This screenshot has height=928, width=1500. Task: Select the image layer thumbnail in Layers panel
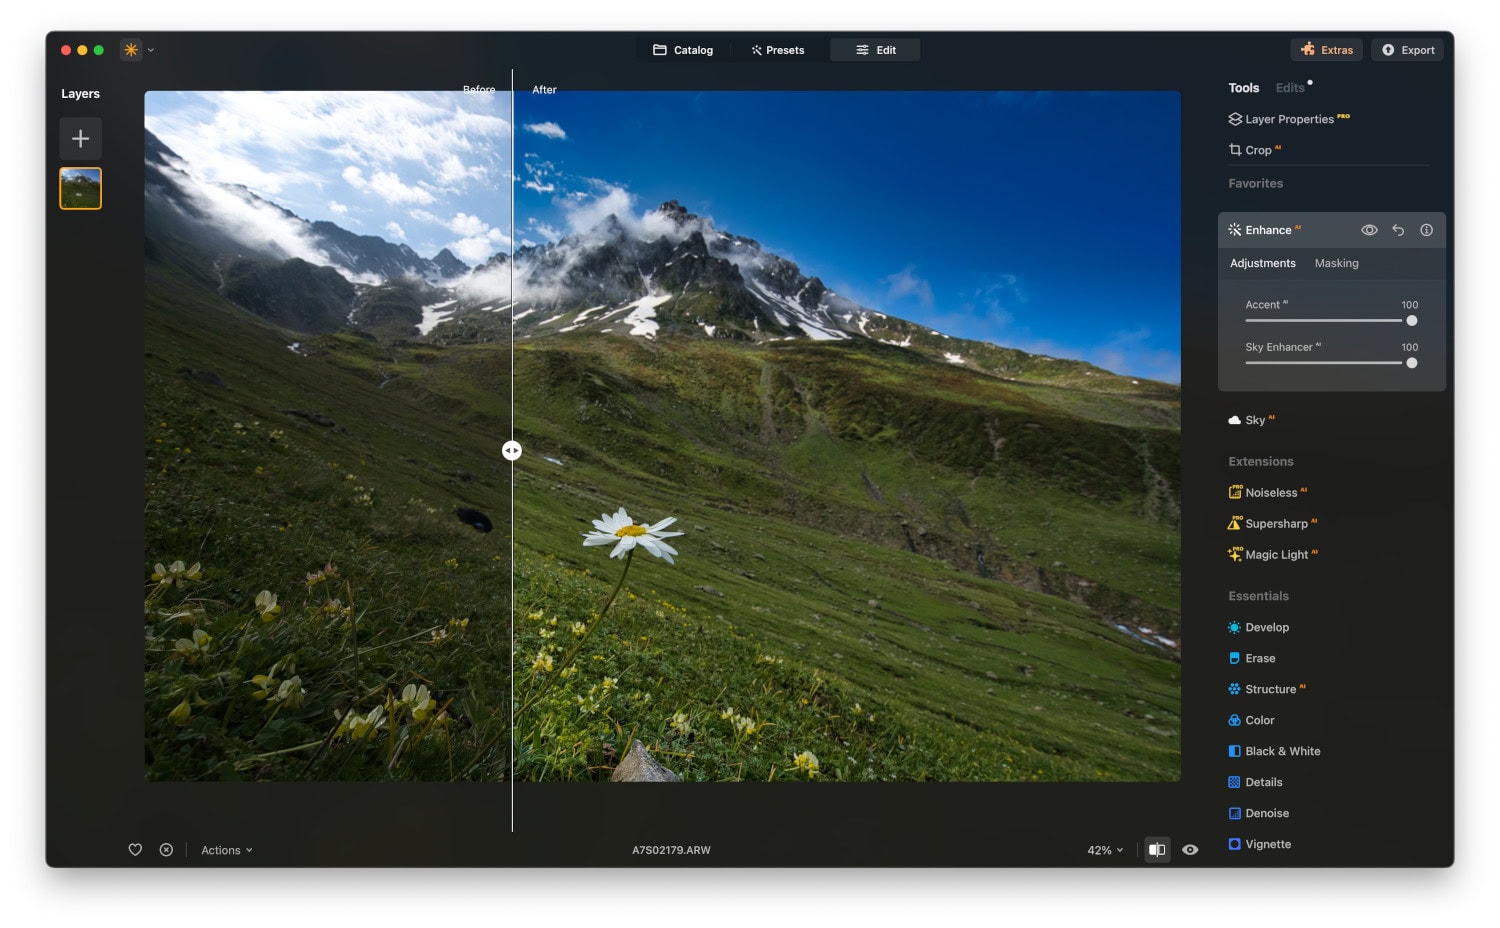80,188
